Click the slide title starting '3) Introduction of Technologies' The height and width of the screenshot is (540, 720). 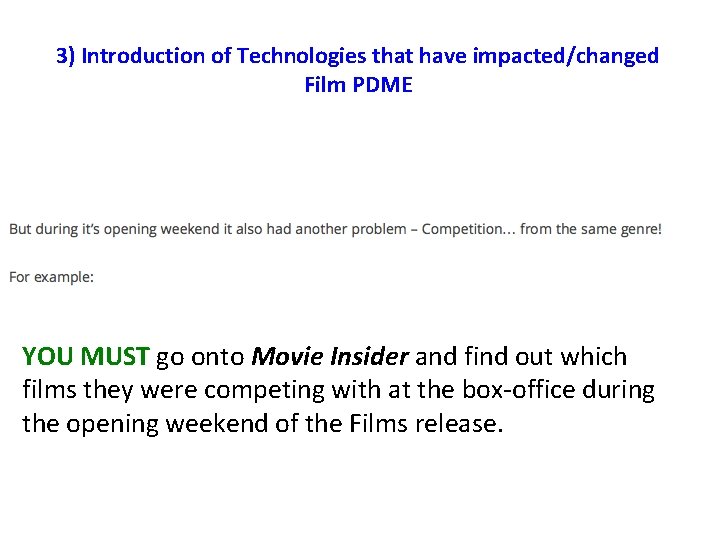click(357, 56)
